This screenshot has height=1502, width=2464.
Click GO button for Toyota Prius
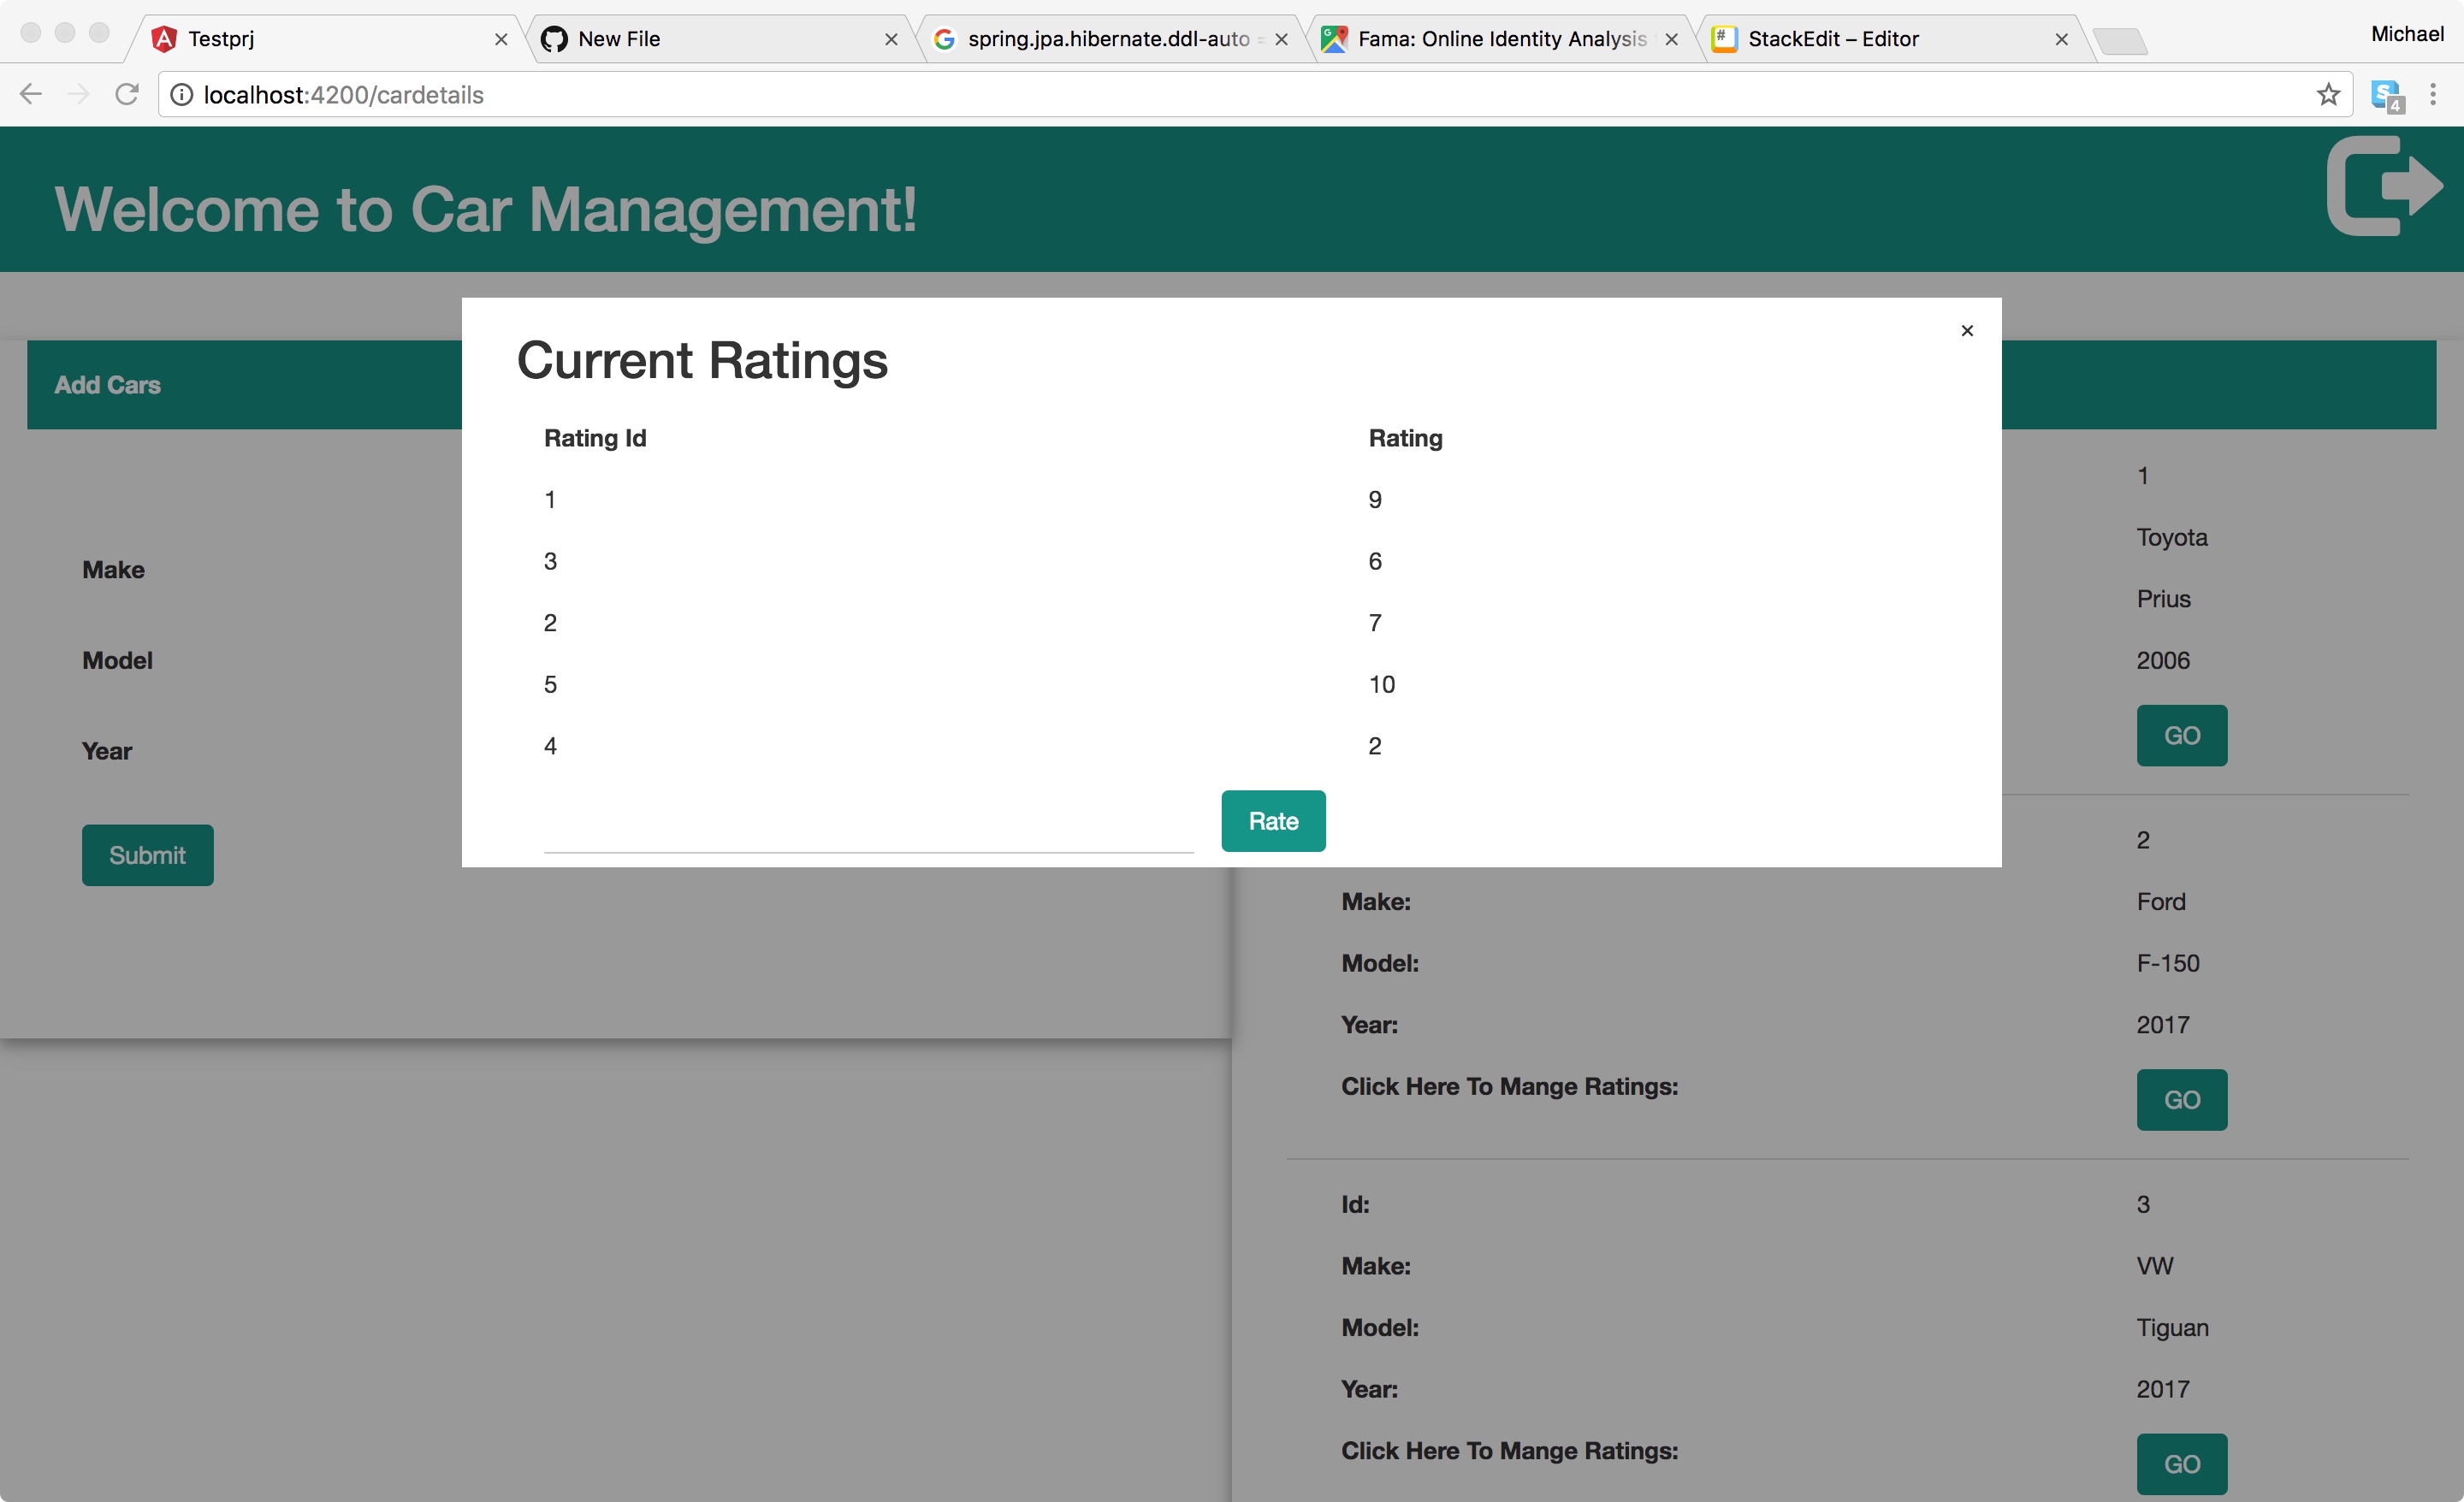click(x=2181, y=735)
